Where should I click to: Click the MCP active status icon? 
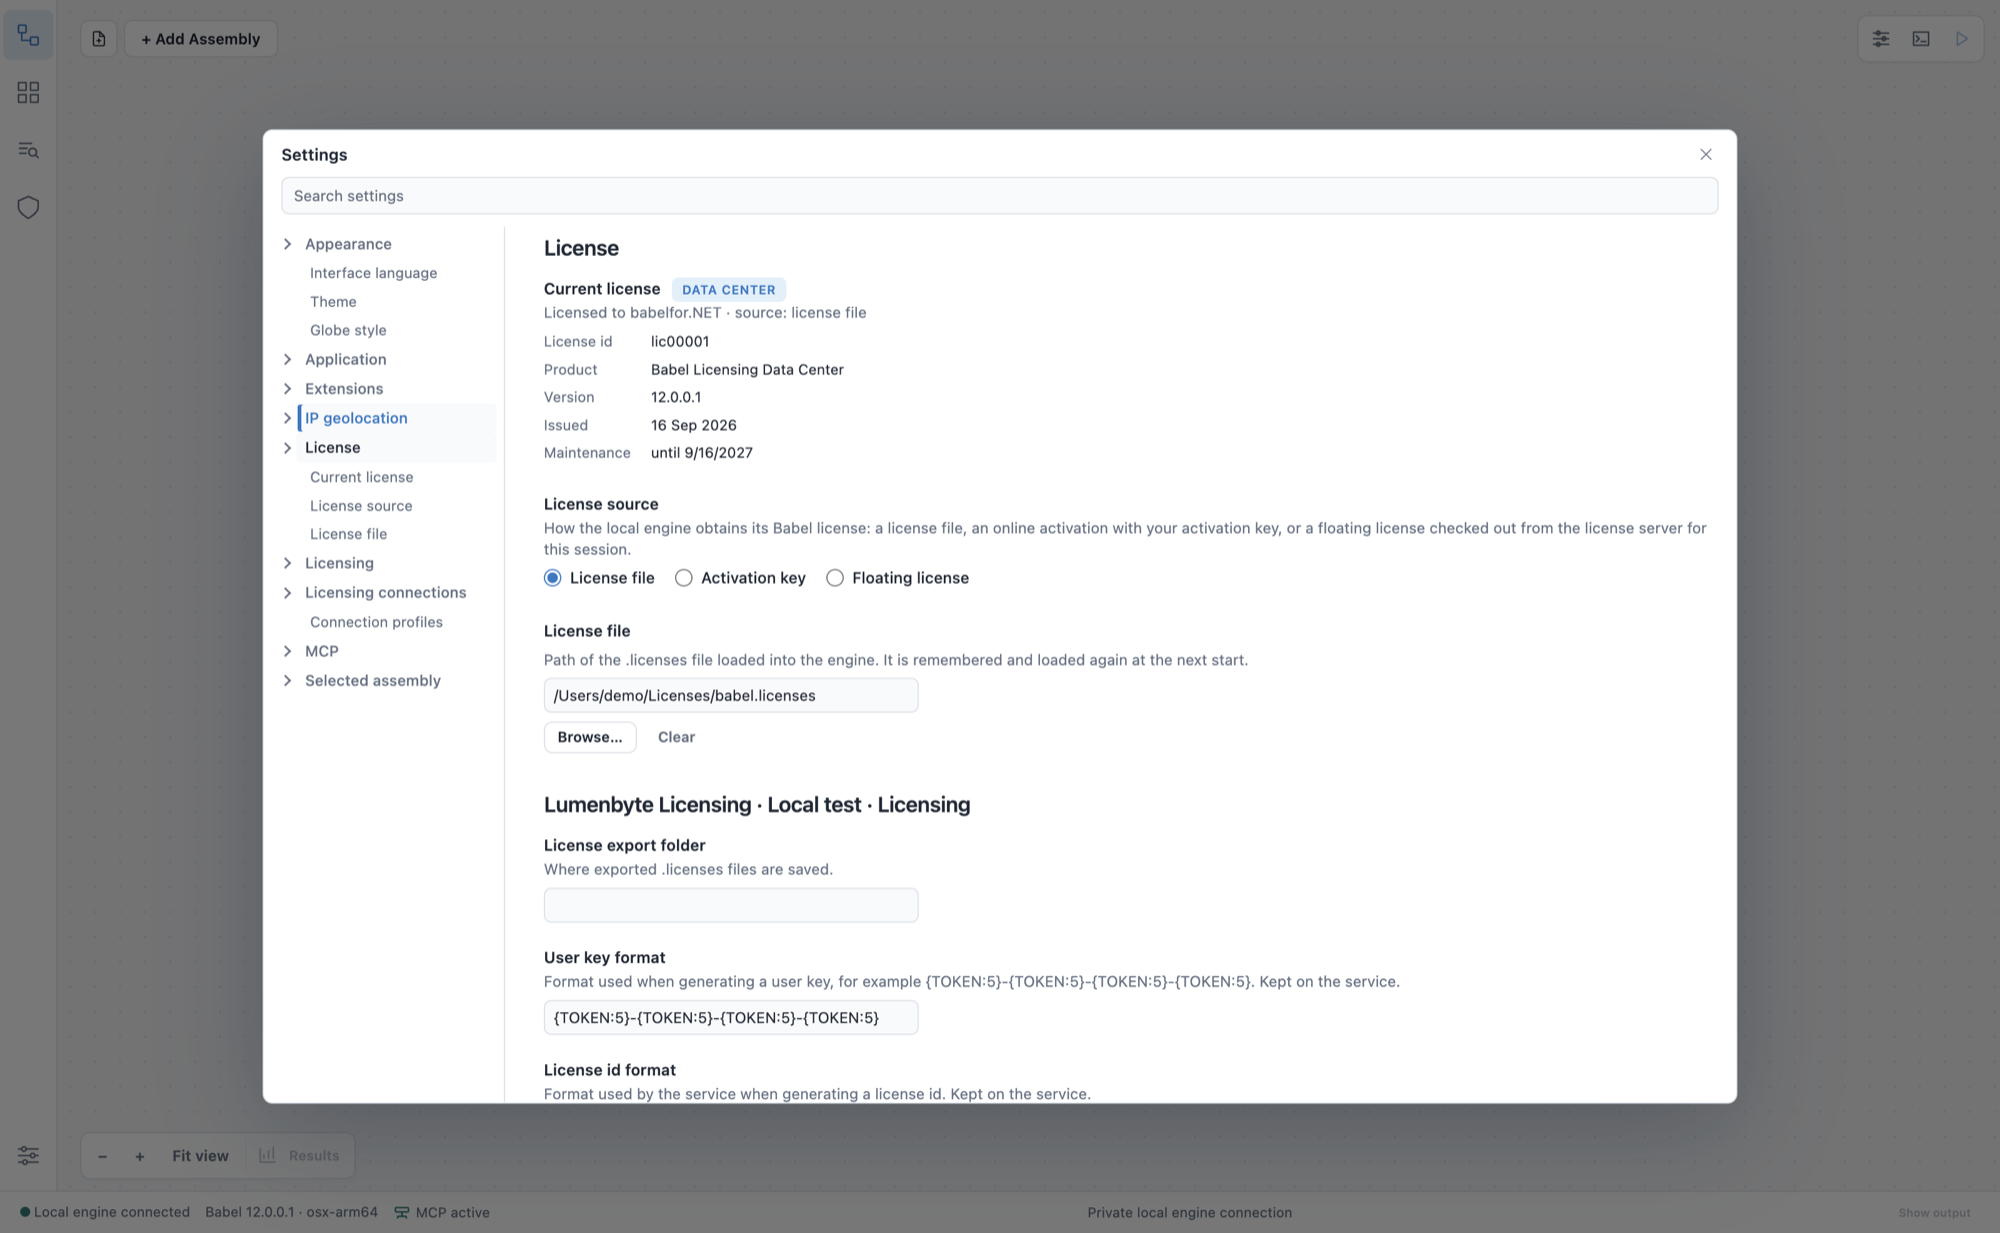(402, 1212)
